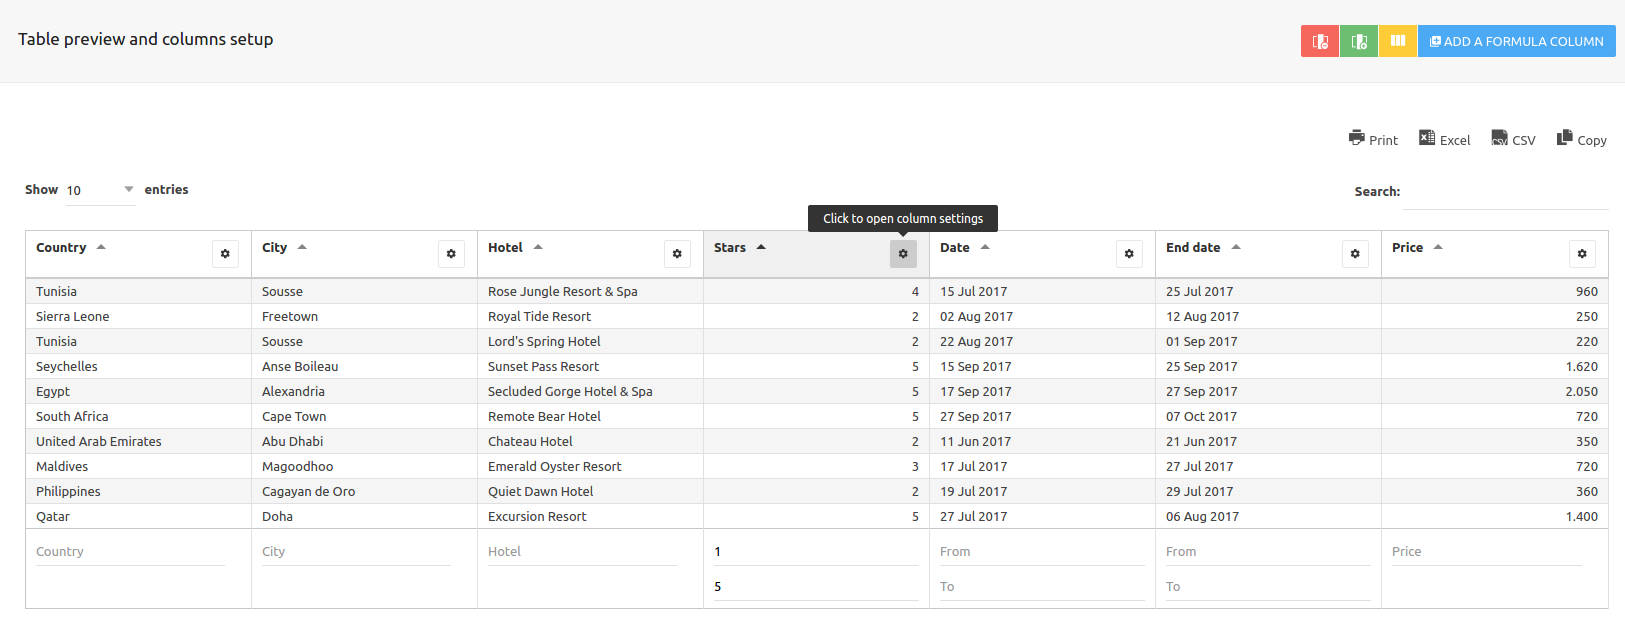Click the Quiet Dawn Hotel cell
1625x619 pixels.
tap(590, 491)
